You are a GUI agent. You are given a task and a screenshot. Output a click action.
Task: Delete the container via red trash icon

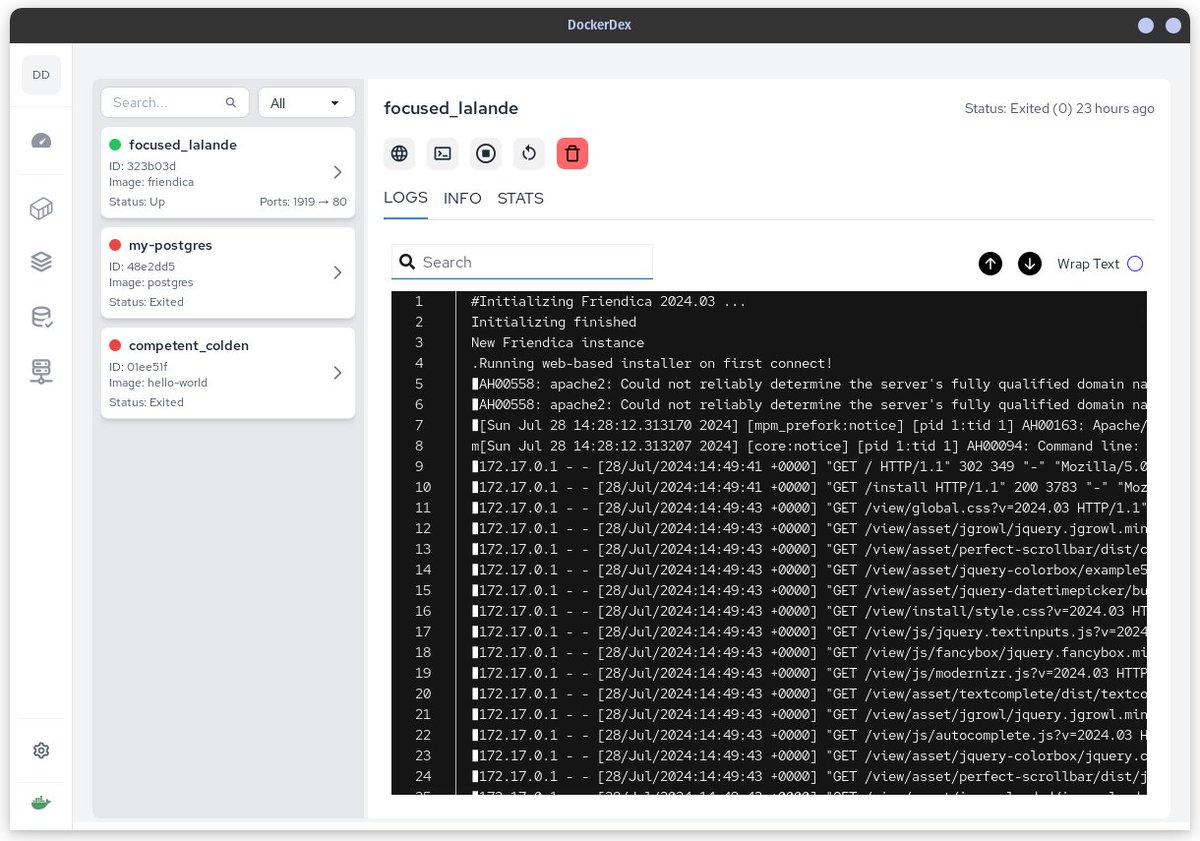tap(572, 153)
